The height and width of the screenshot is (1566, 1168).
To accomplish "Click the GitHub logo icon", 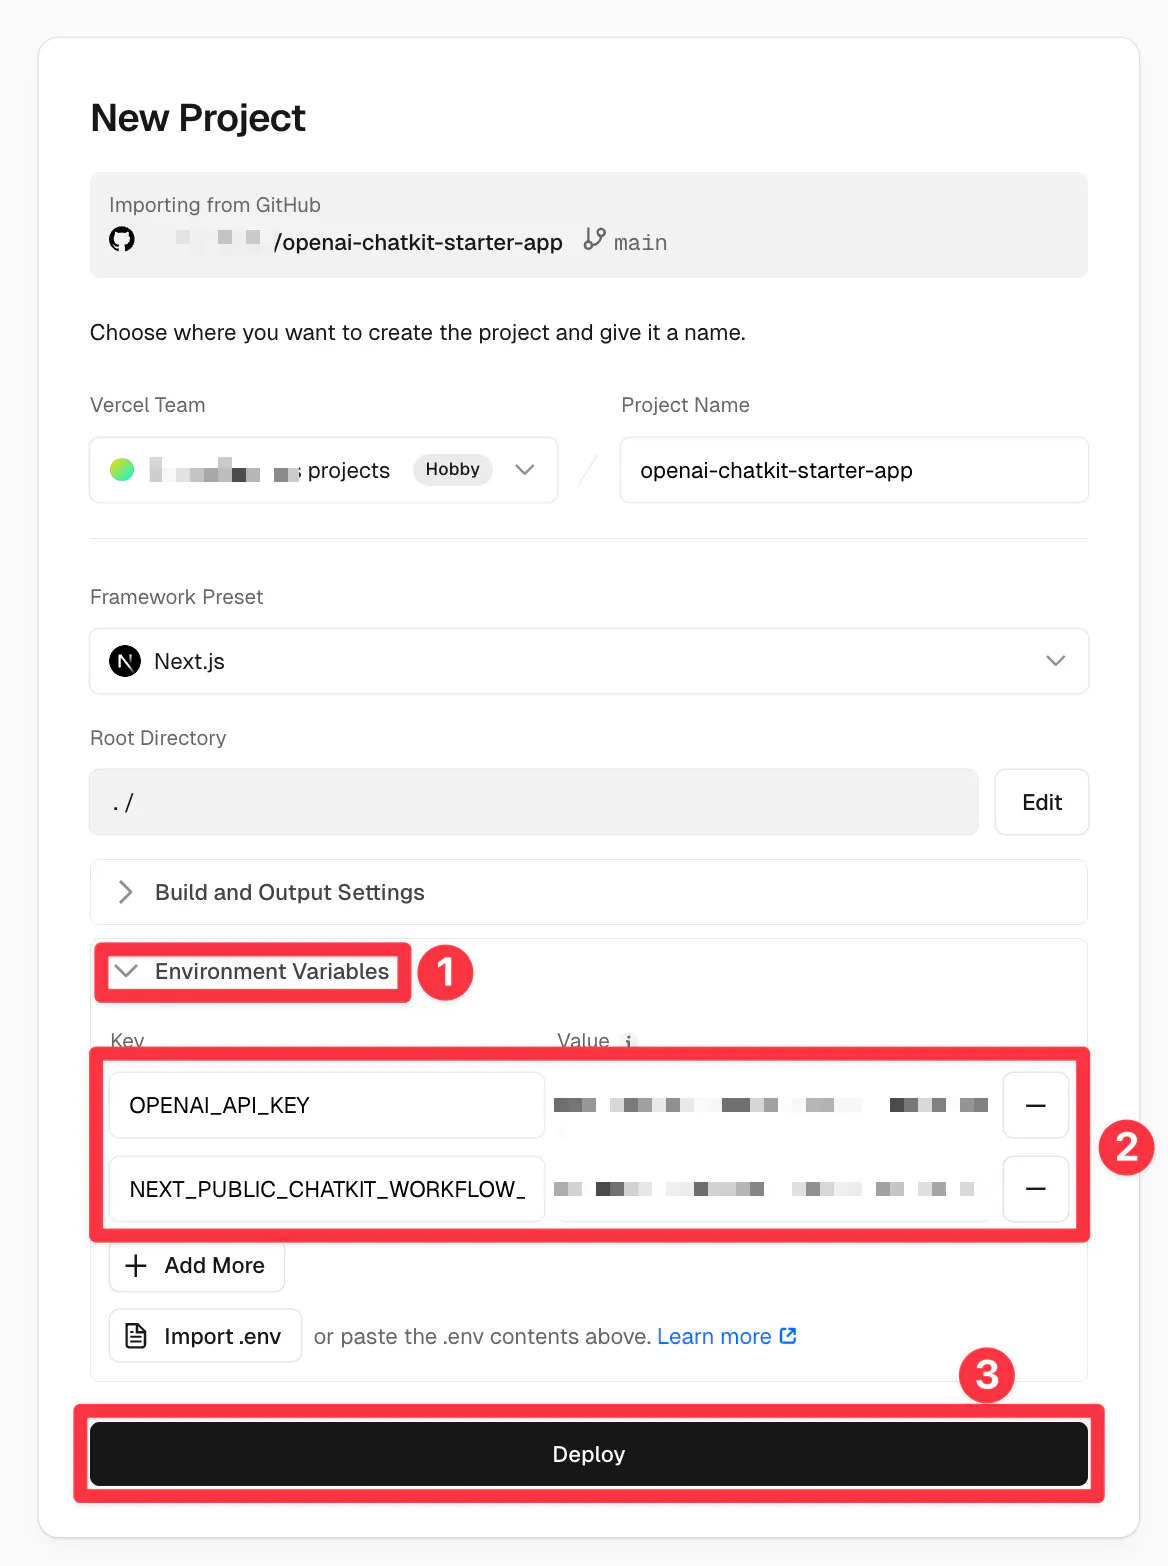I will (x=122, y=240).
